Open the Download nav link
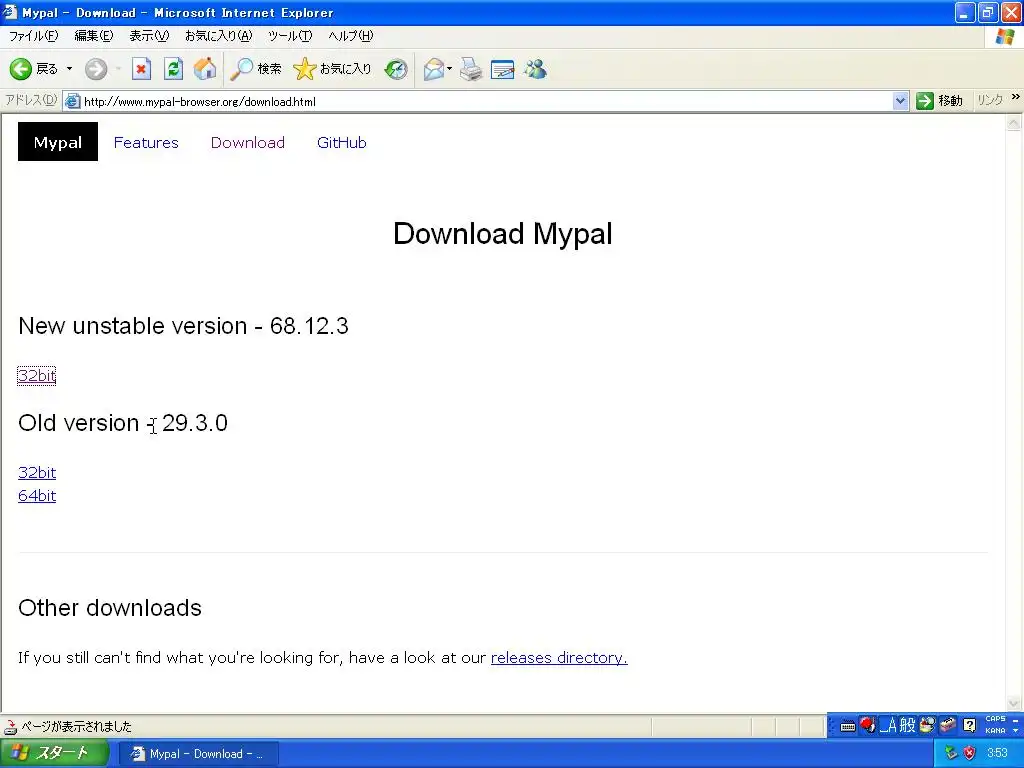This screenshot has width=1024, height=768. (248, 142)
